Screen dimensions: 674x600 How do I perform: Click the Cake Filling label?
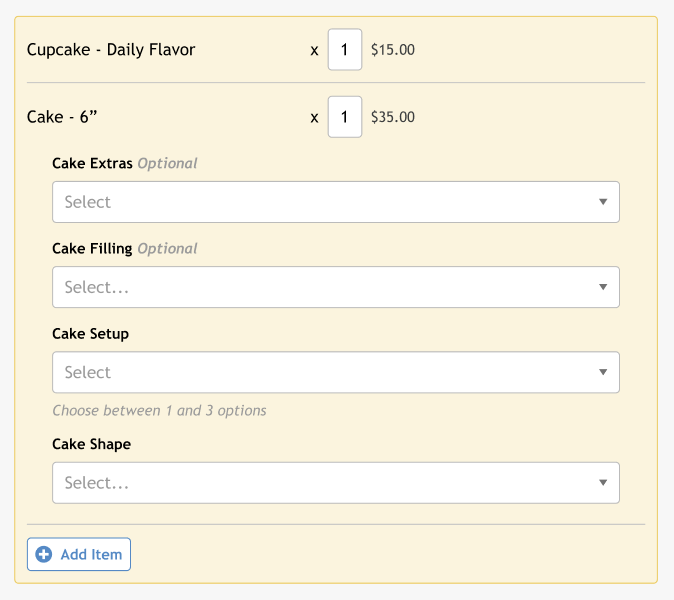[92, 248]
